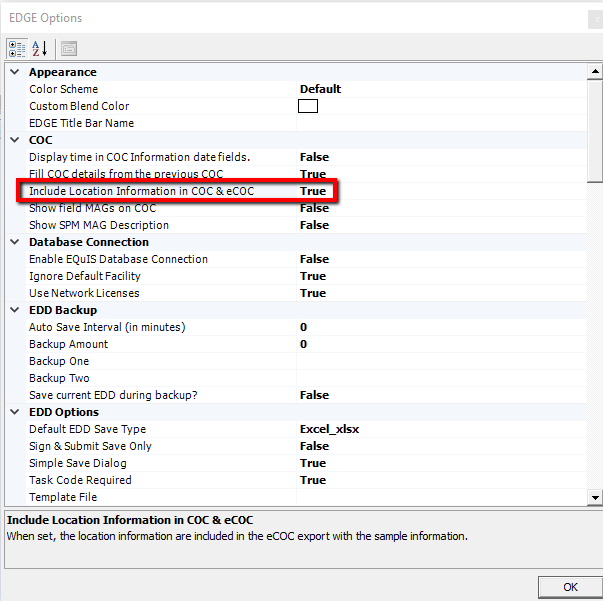Collapse the COC category
The height and width of the screenshot is (601, 603).
tap(14, 140)
